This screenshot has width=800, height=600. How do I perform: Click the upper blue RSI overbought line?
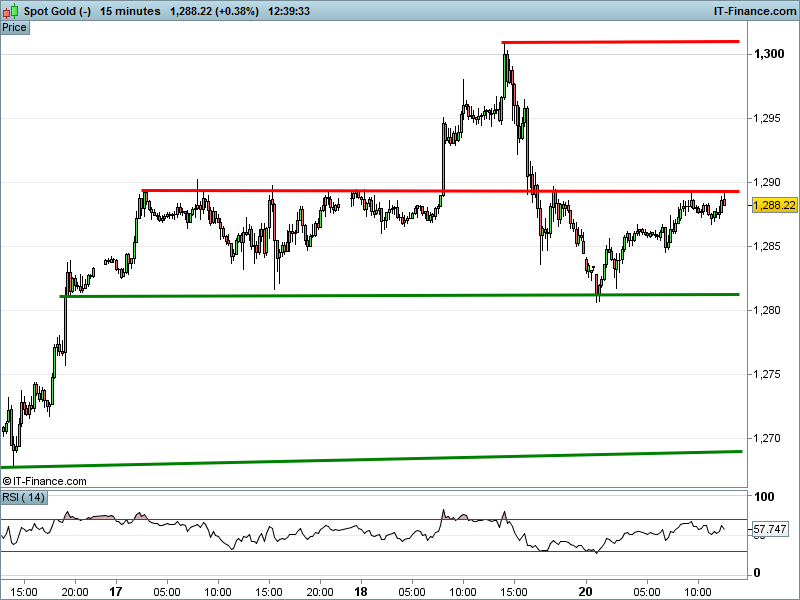click(373, 519)
